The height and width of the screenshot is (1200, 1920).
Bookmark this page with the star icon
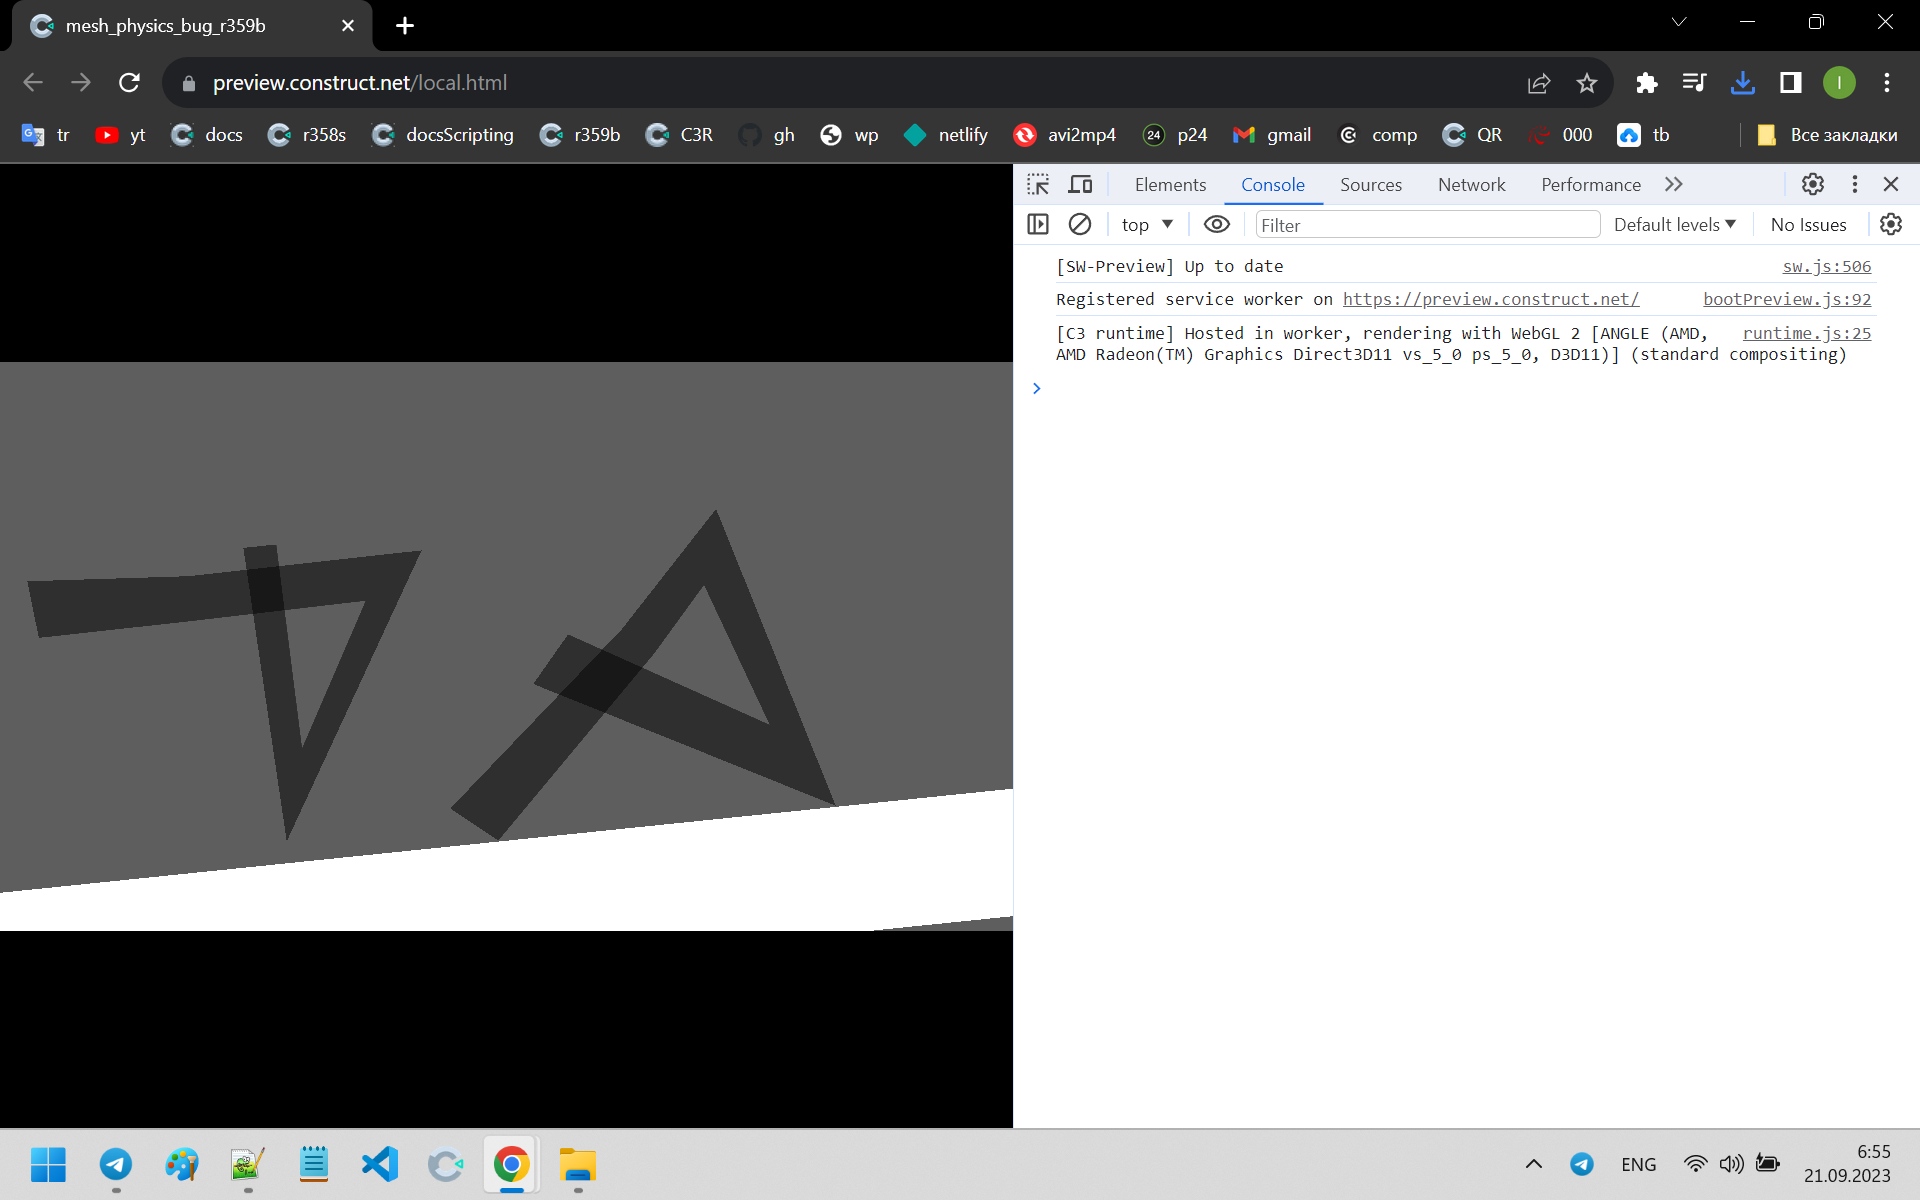point(1587,83)
